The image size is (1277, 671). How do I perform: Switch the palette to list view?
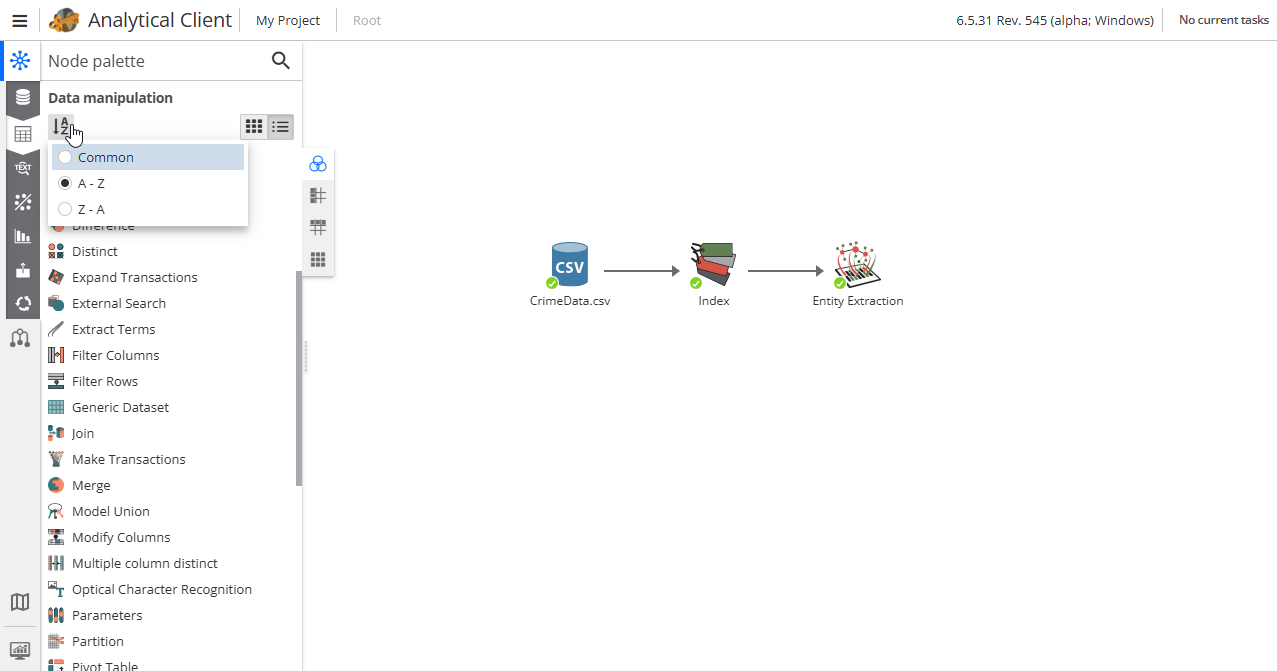pos(281,126)
